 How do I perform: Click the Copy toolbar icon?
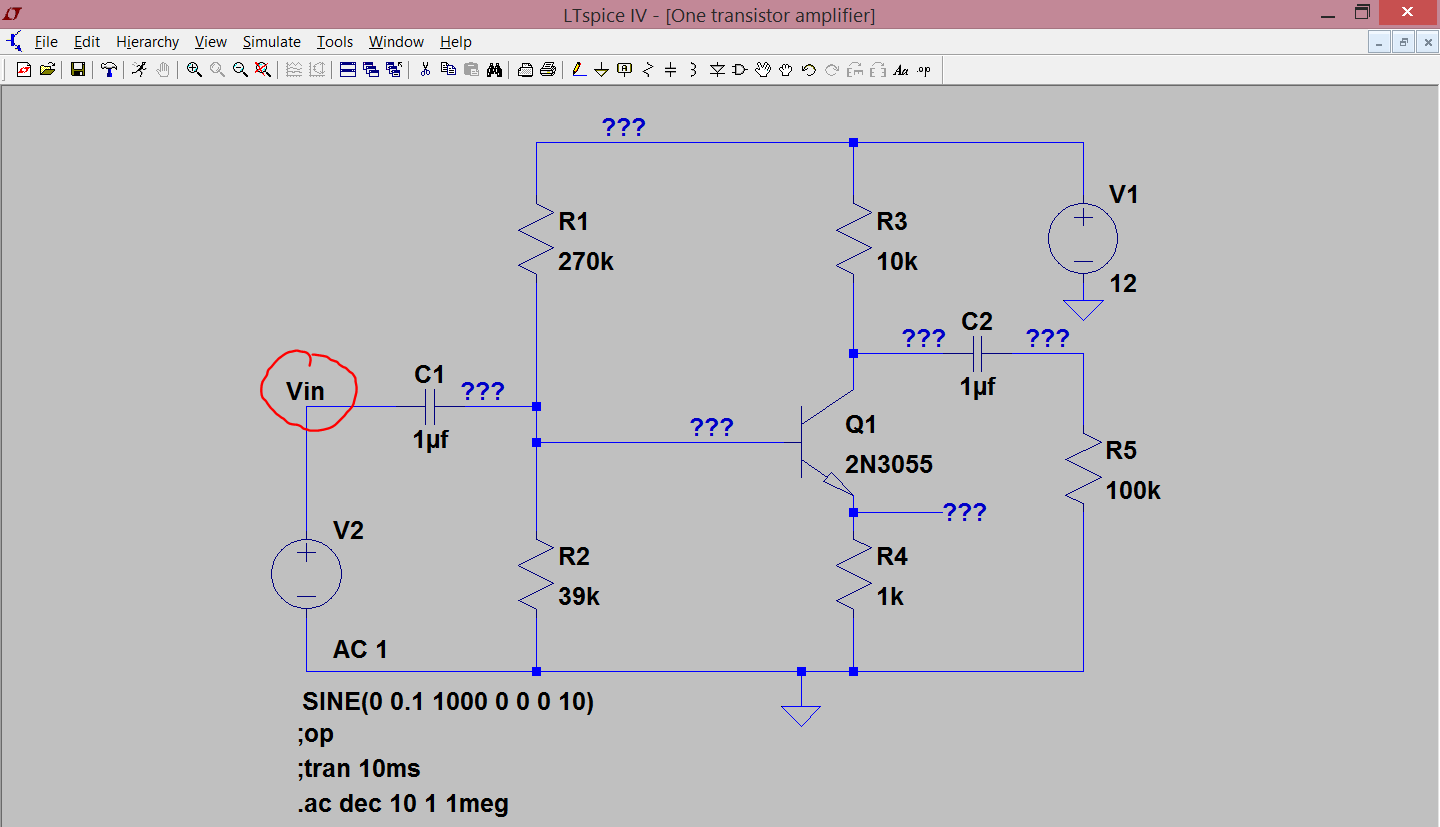(448, 70)
